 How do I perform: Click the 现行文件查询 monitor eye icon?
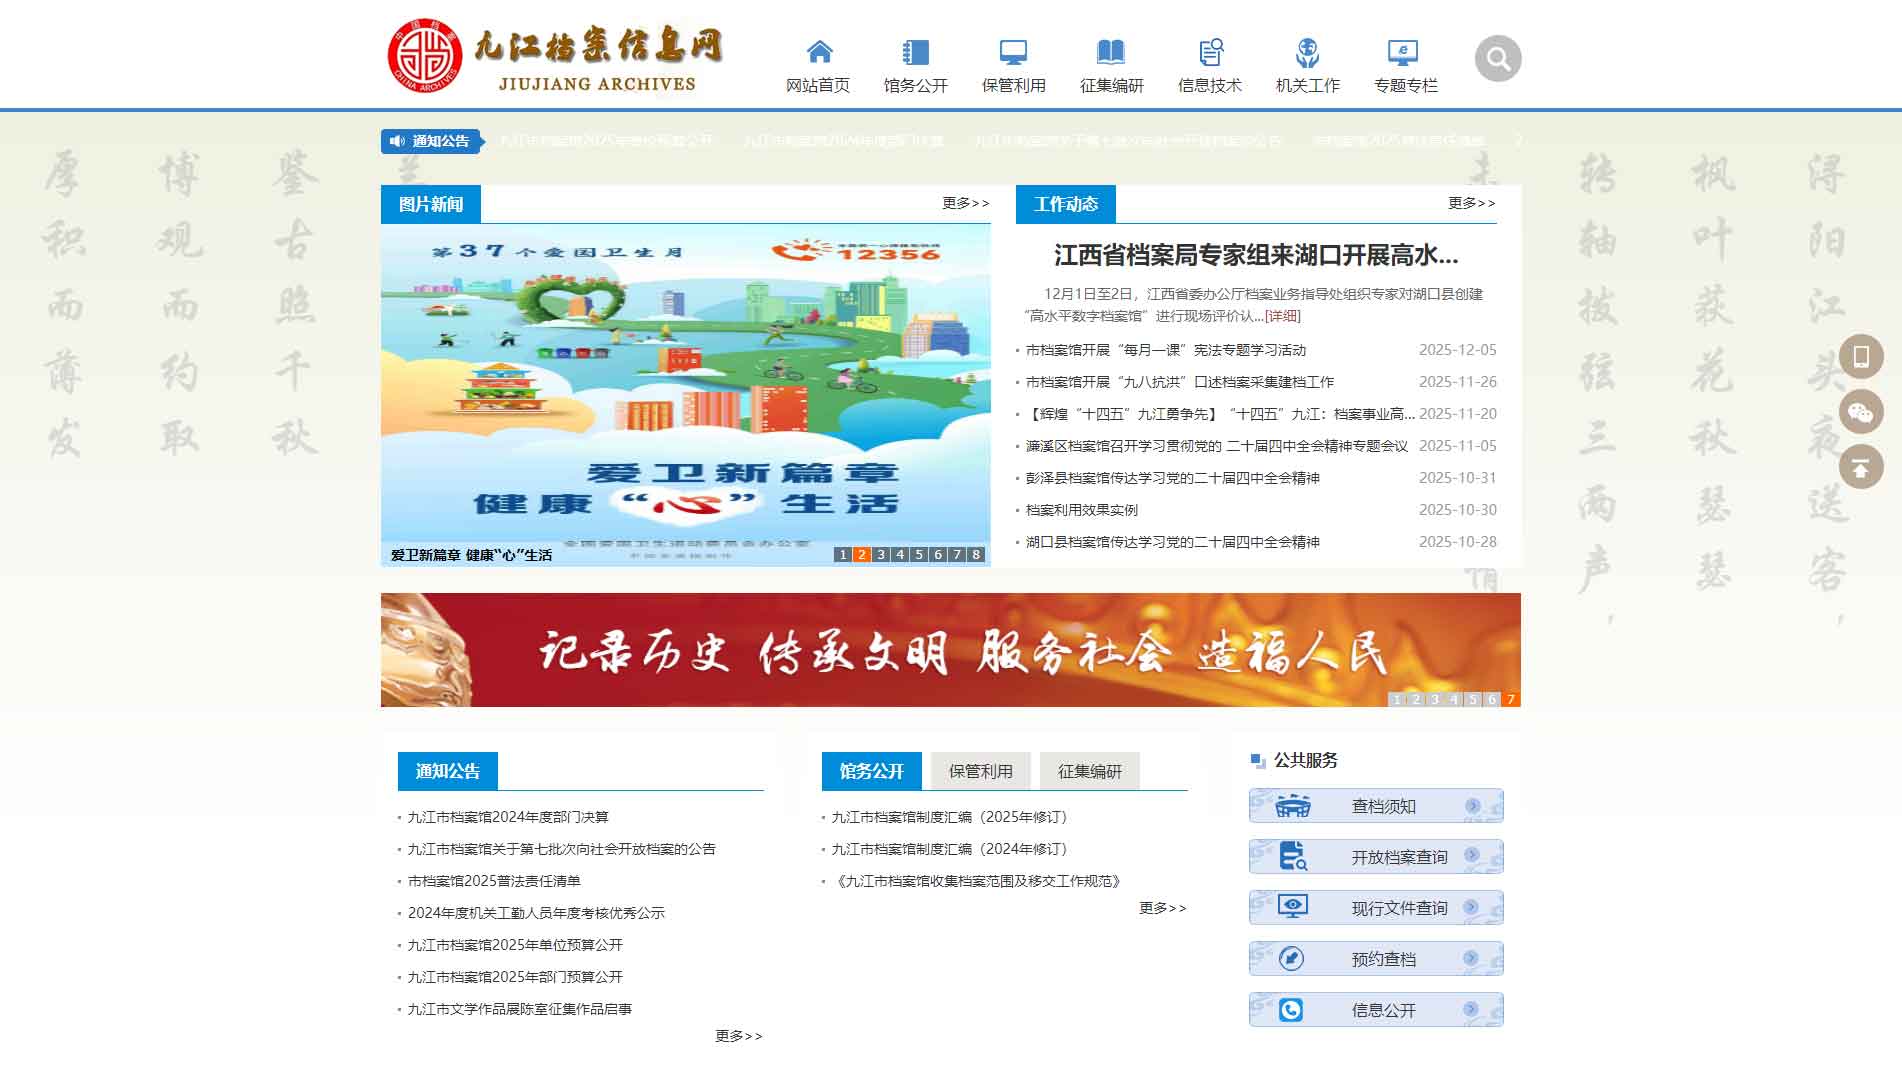[1293, 907]
